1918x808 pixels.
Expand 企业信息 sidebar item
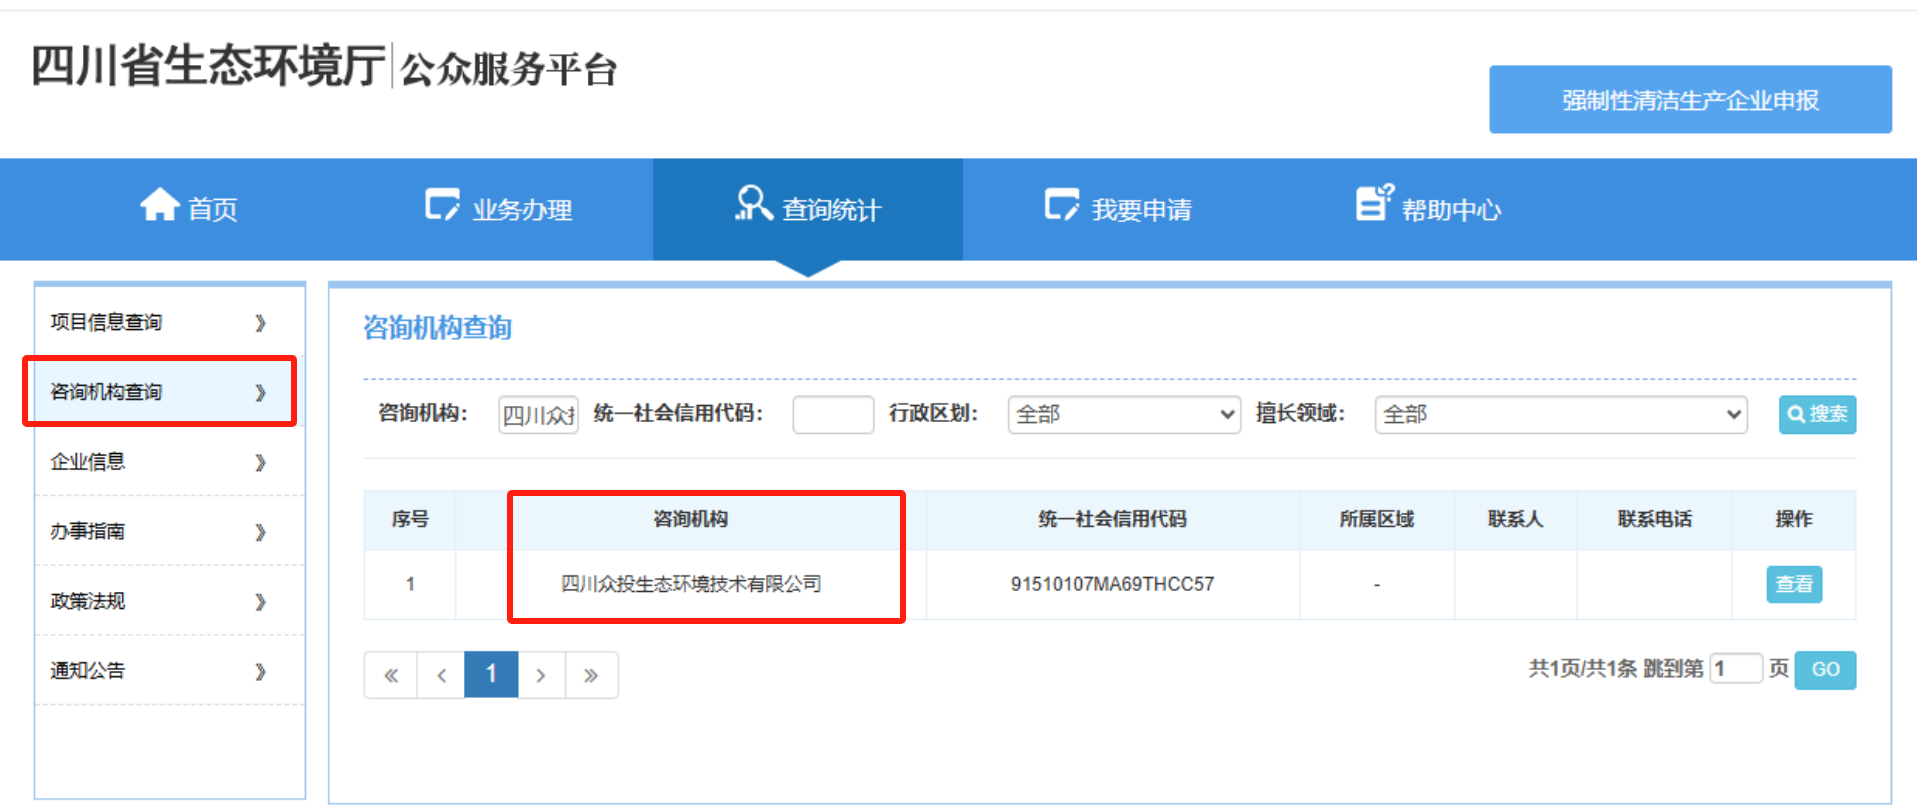click(160, 462)
